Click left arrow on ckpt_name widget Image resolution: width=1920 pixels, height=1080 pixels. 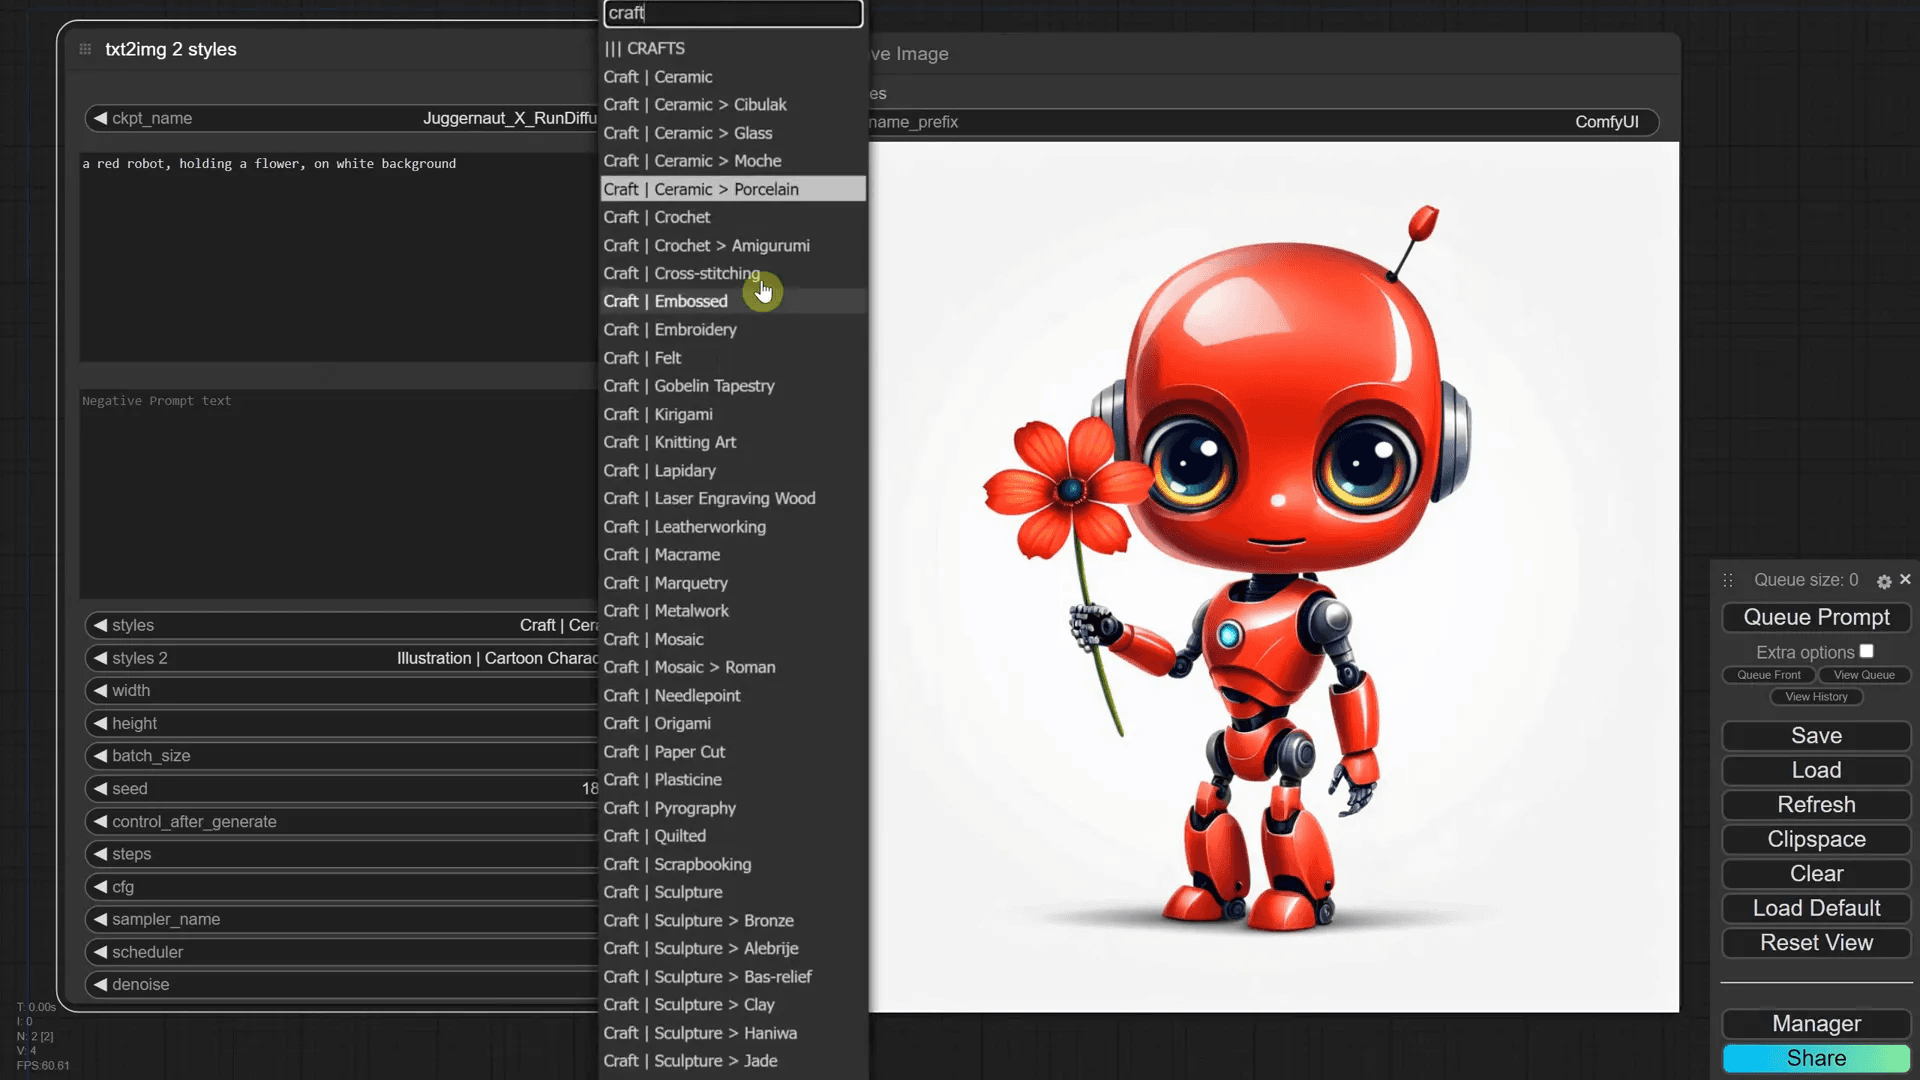pyautogui.click(x=100, y=118)
